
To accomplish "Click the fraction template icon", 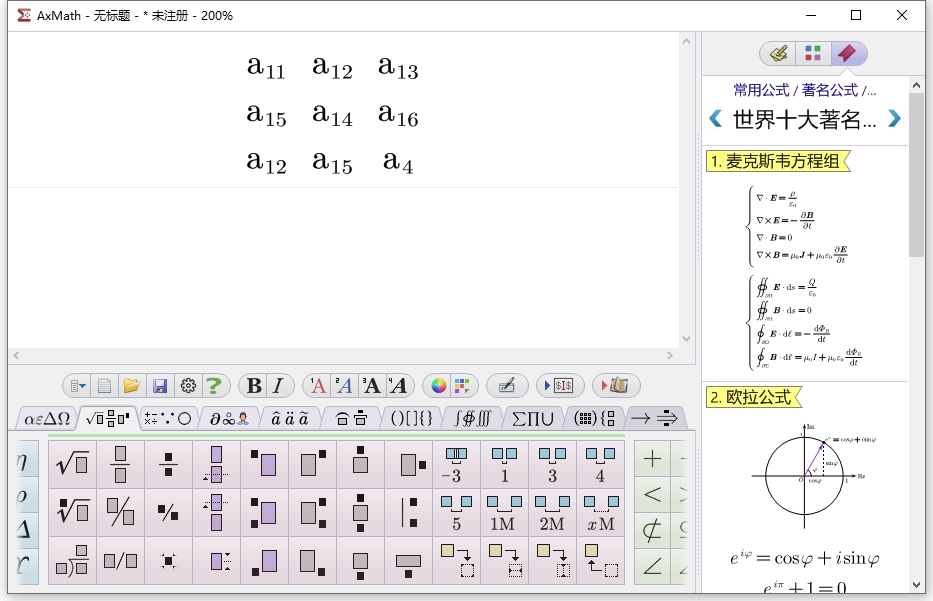I will pyautogui.click(x=119, y=463).
